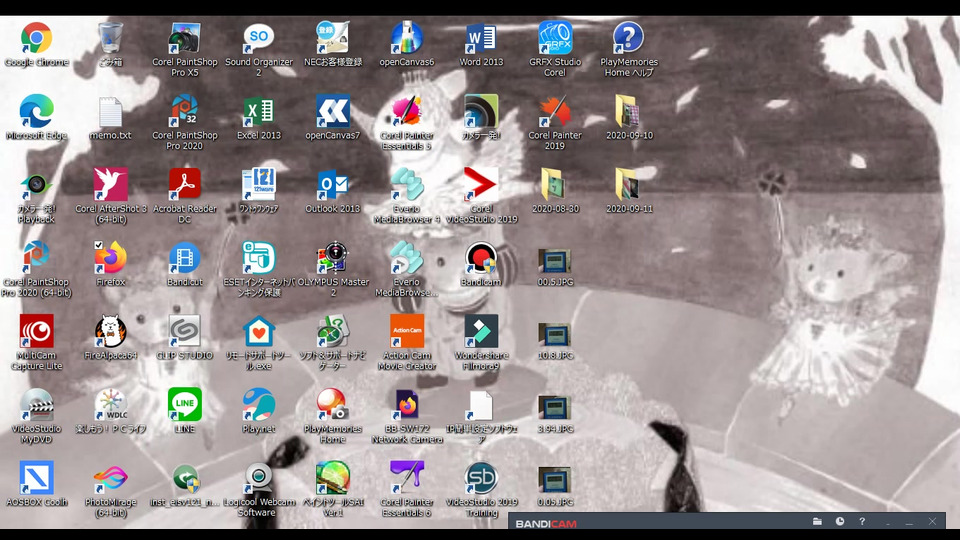The width and height of the screenshot is (960, 540).
Task: Select the memo.txt file
Action: 110,111
